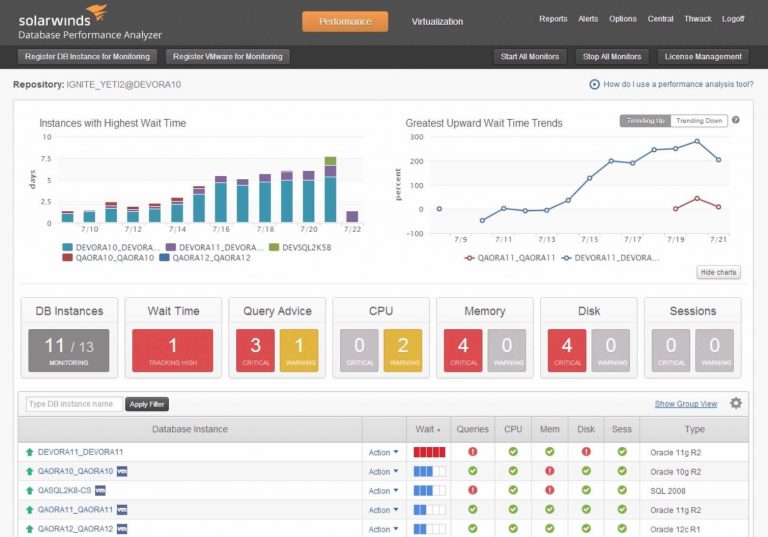Switch chart to Trending Down

pyautogui.click(x=699, y=121)
